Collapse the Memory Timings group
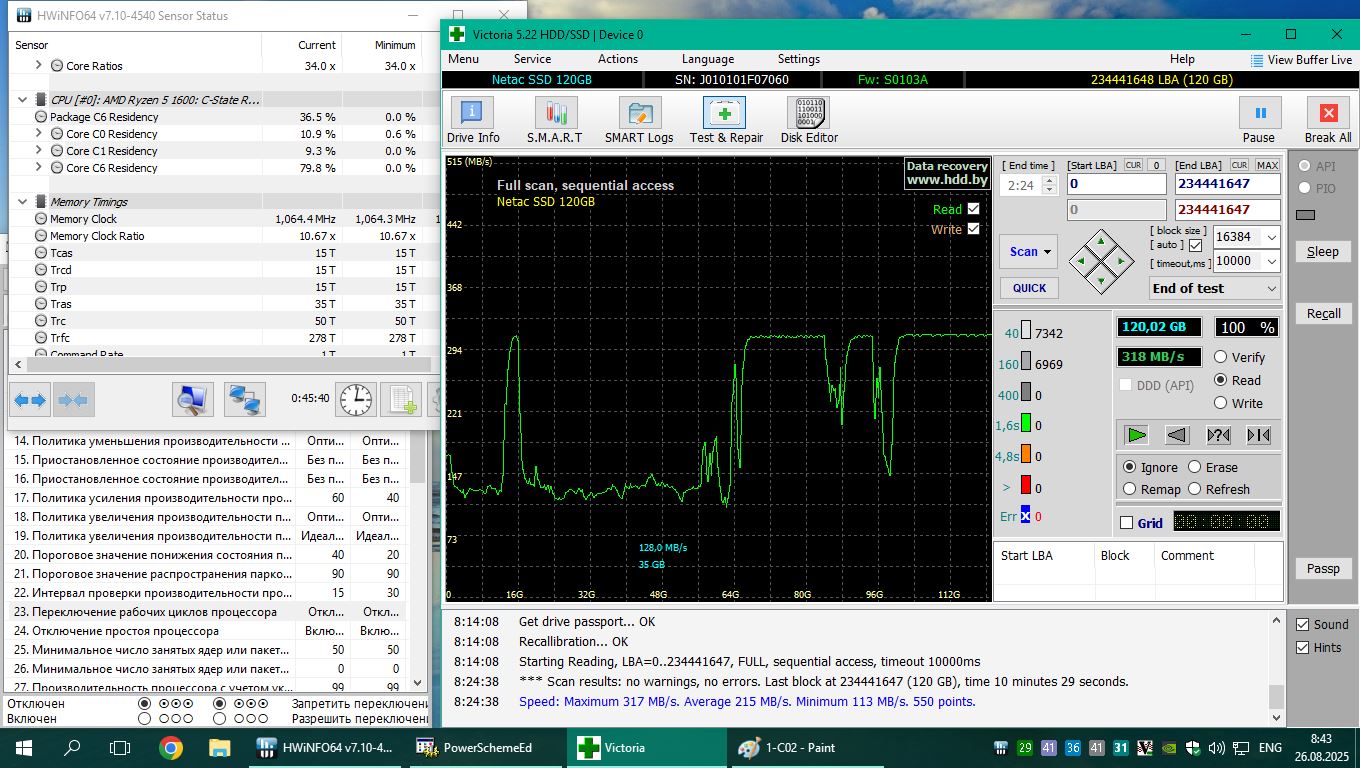This screenshot has height=768, width=1360. point(23,202)
